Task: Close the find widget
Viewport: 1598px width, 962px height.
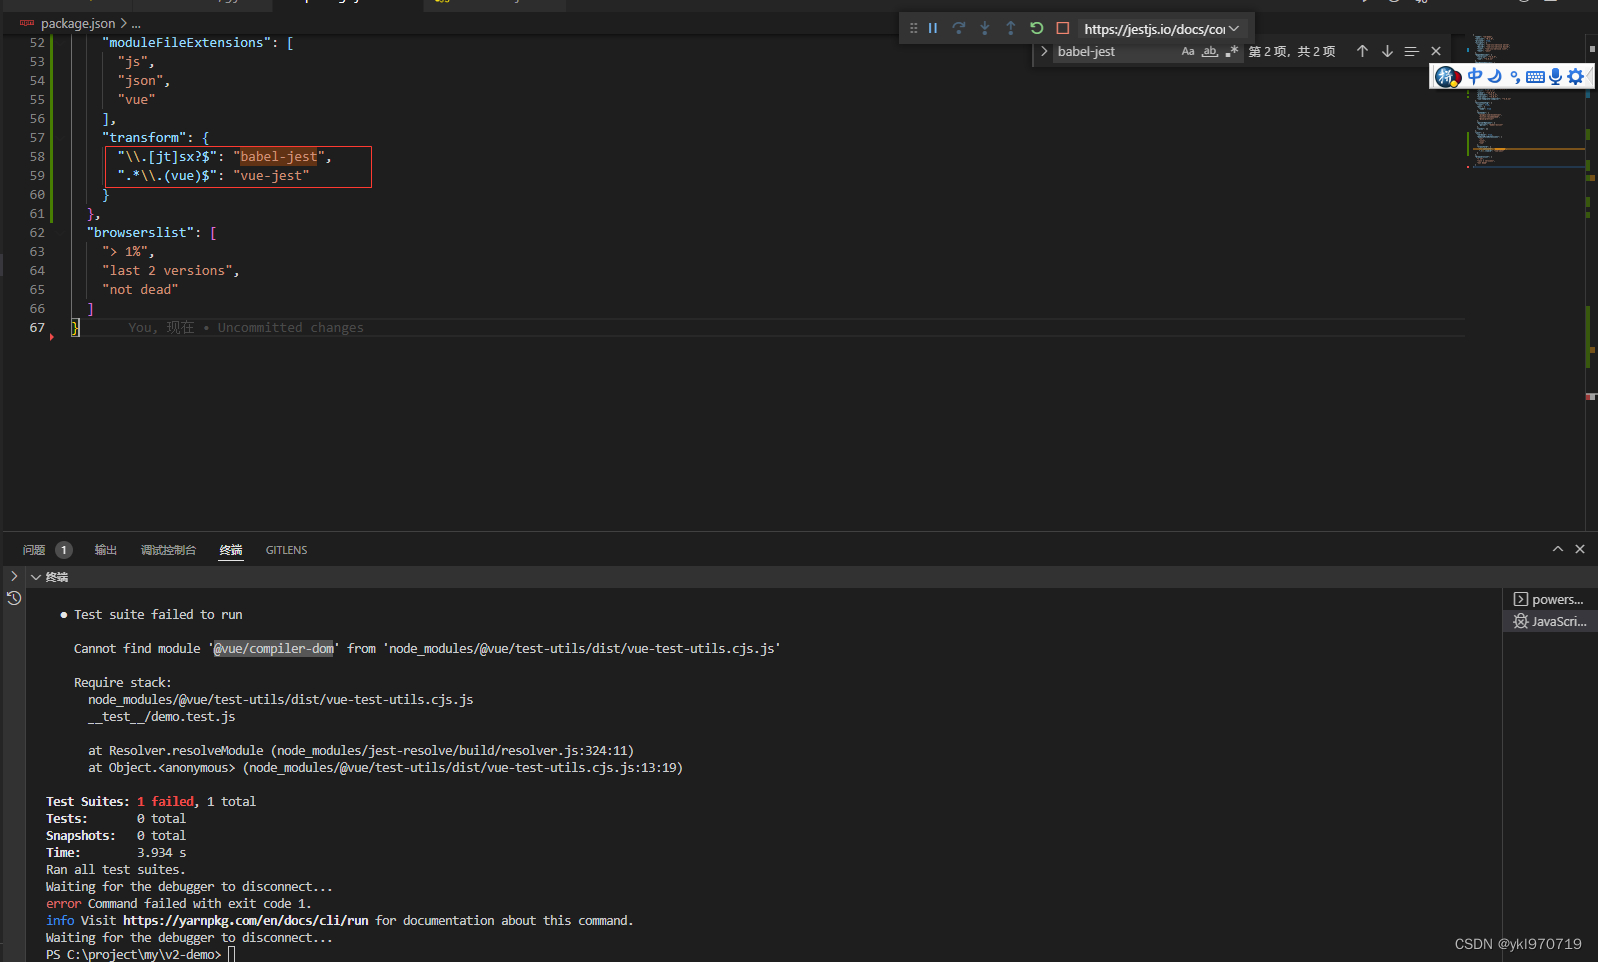Action: click(x=1436, y=51)
